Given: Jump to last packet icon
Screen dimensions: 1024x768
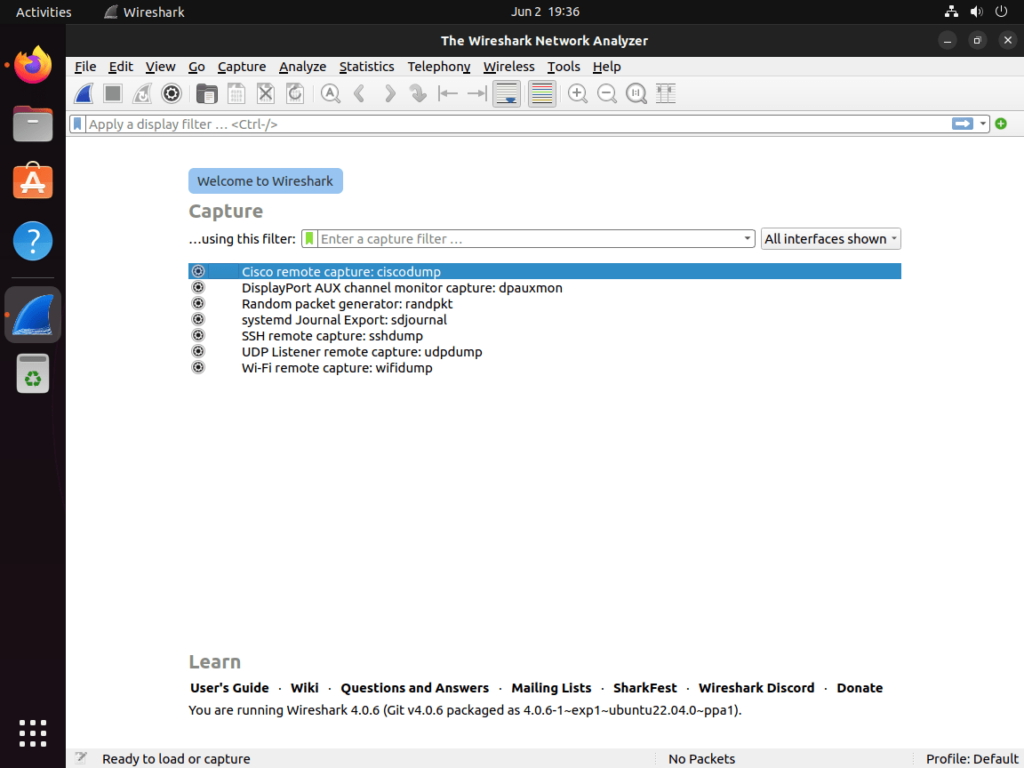Looking at the screenshot, I should tap(477, 93).
